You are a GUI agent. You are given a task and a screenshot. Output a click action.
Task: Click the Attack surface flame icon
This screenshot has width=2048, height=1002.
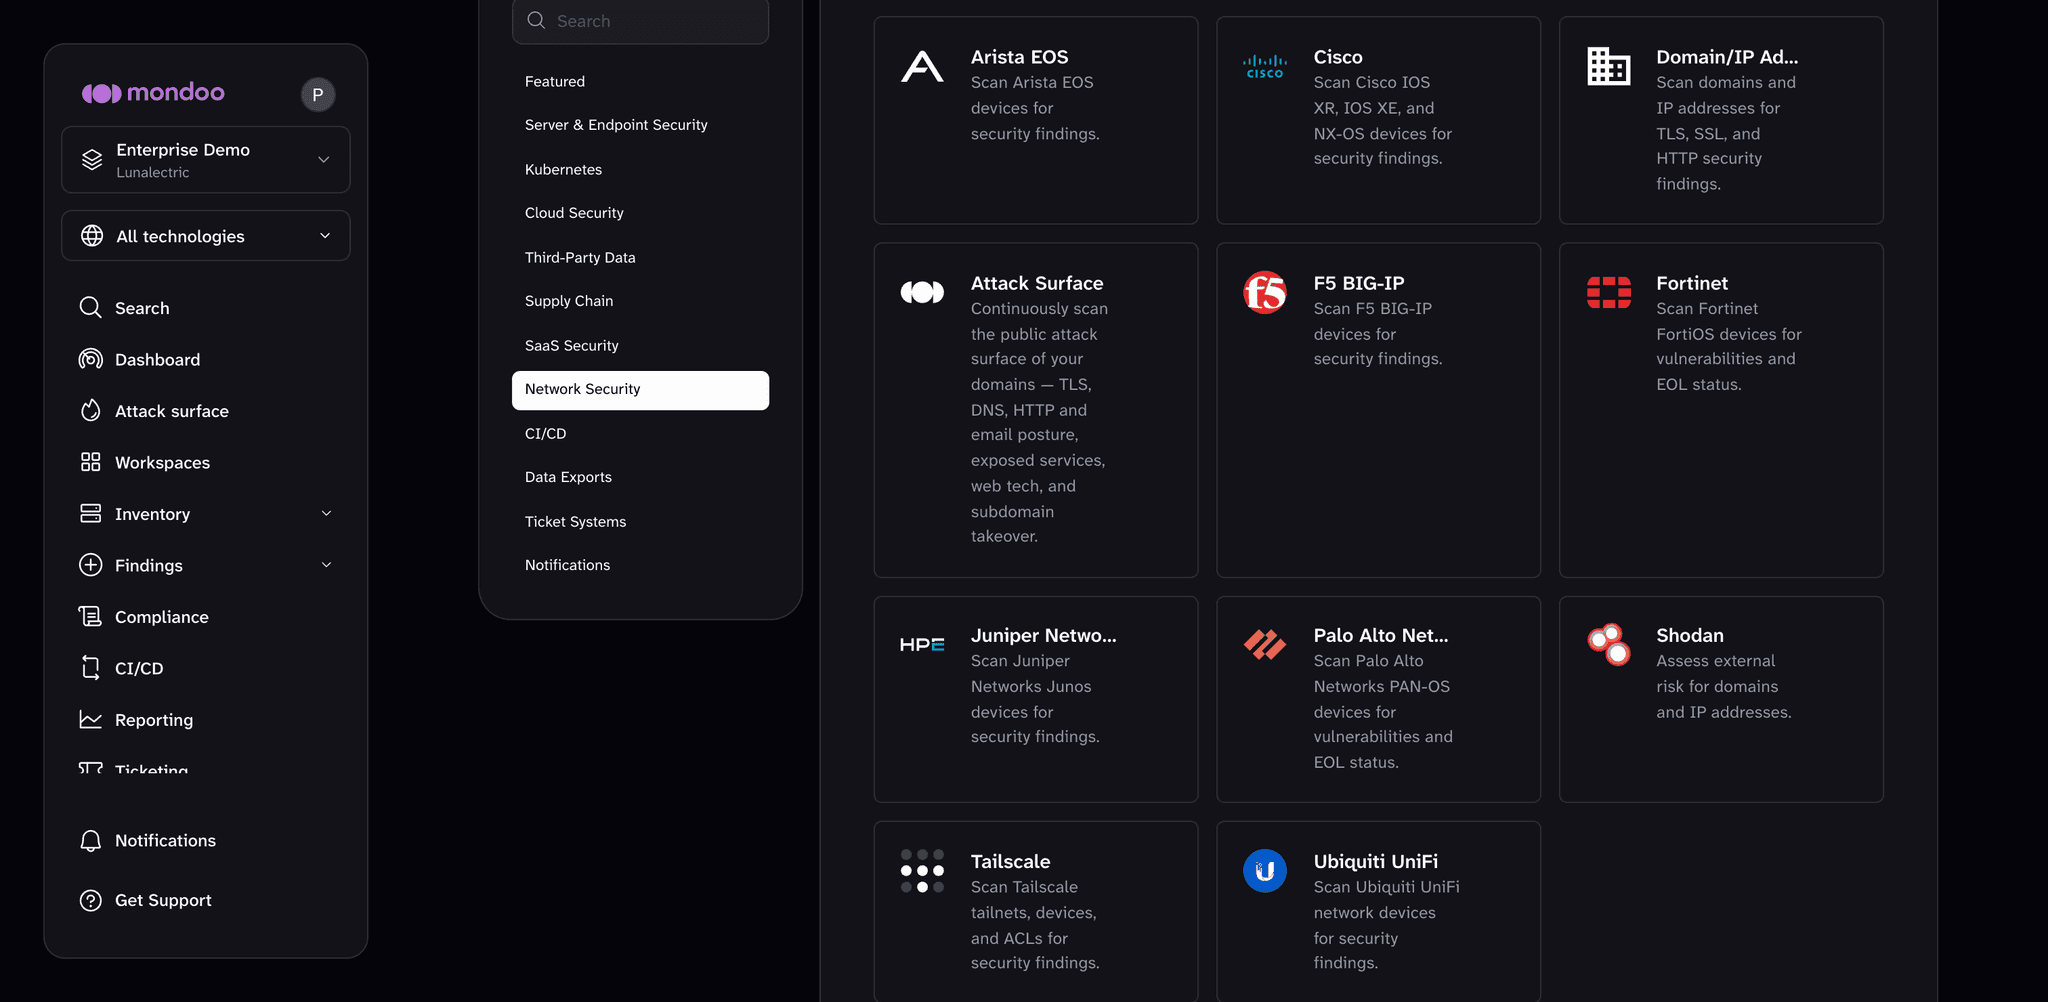point(90,411)
